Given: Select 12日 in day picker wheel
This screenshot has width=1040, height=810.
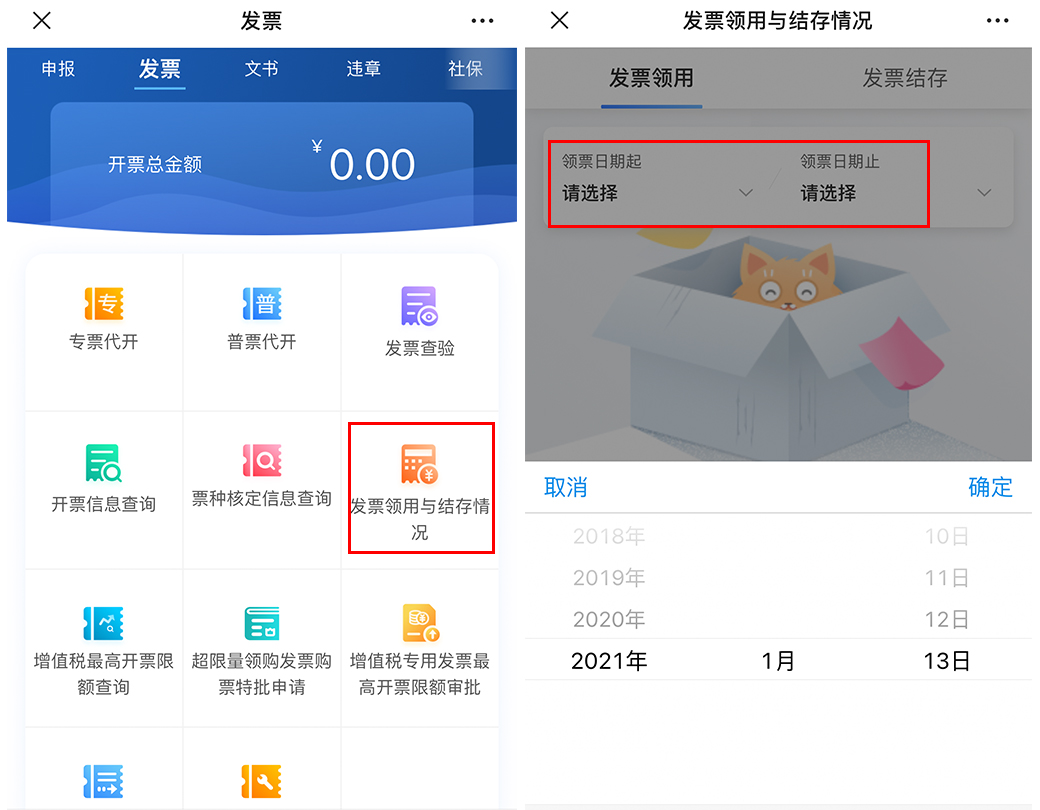Looking at the screenshot, I should coord(946,620).
